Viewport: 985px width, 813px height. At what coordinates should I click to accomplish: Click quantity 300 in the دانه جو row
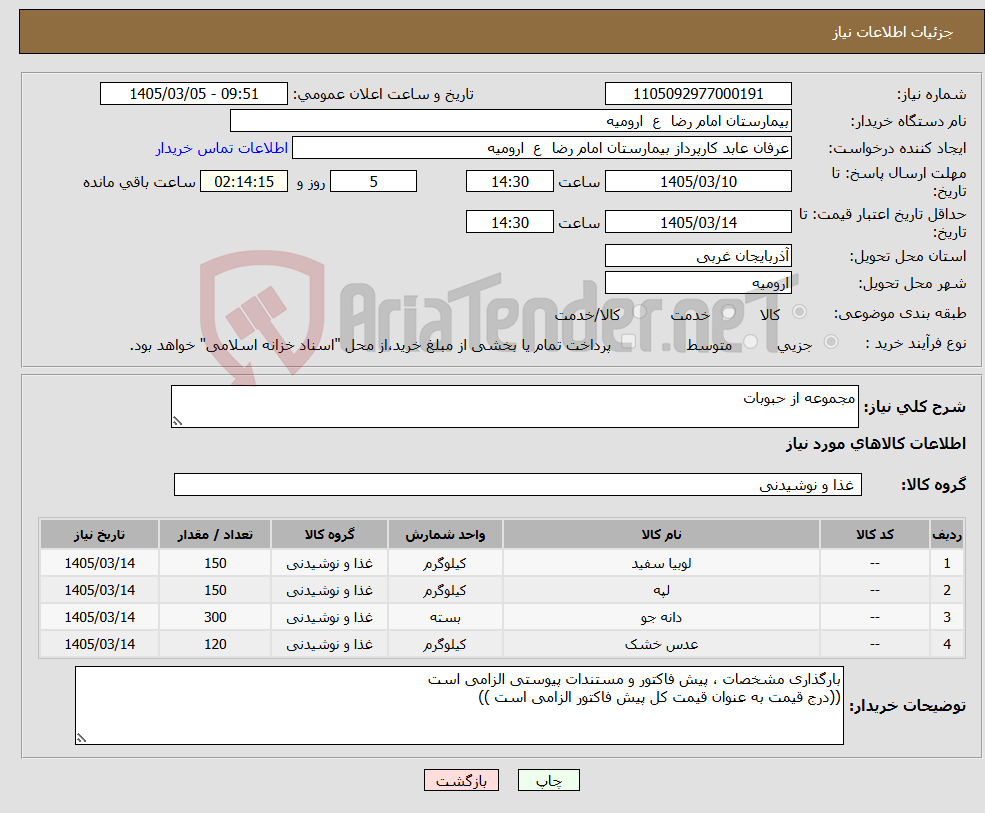click(x=215, y=618)
